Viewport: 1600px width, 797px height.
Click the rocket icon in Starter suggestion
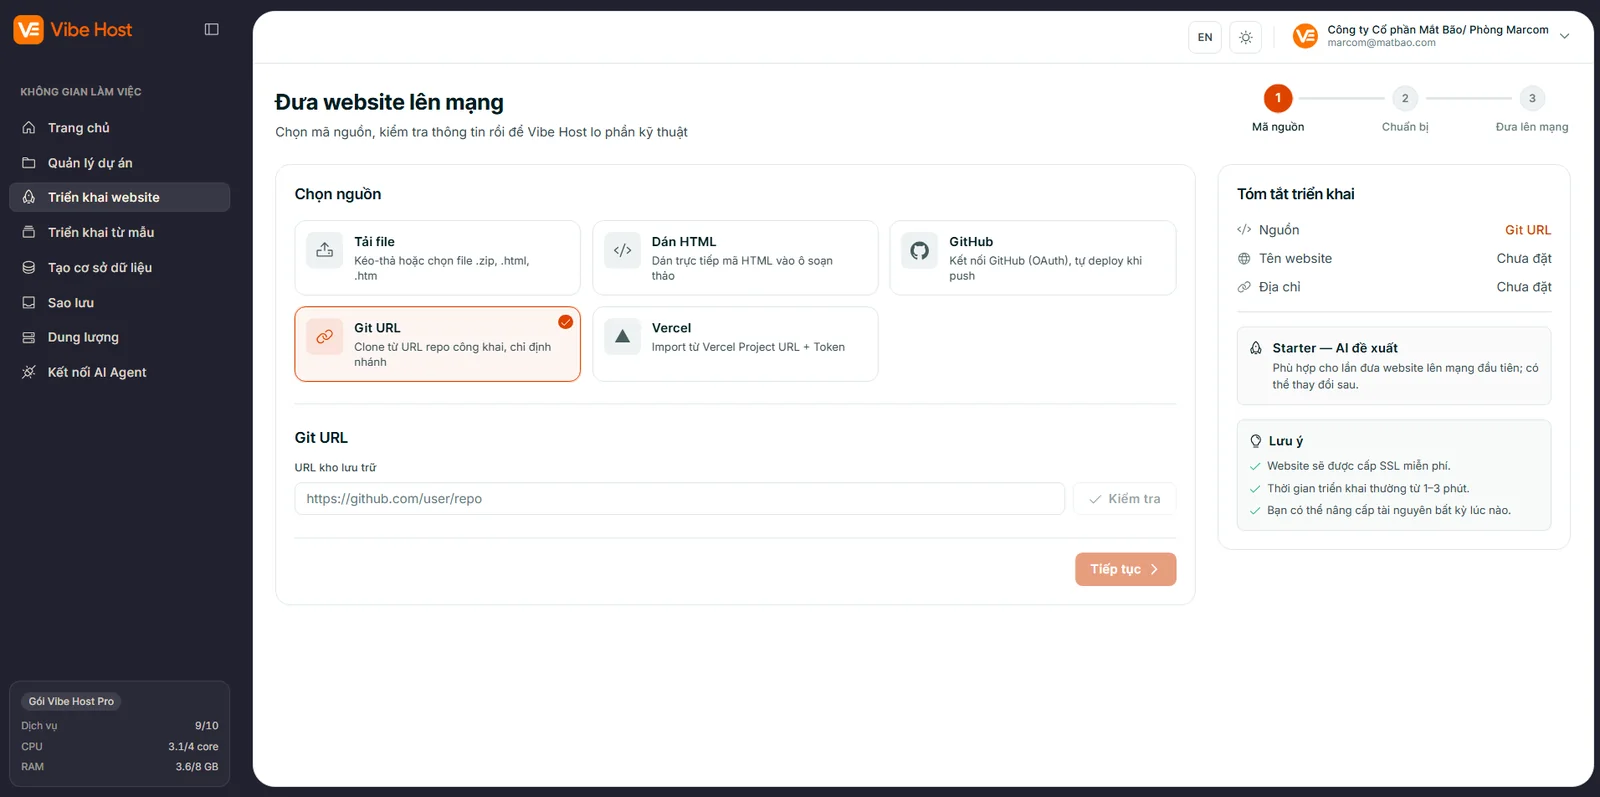click(x=1256, y=348)
